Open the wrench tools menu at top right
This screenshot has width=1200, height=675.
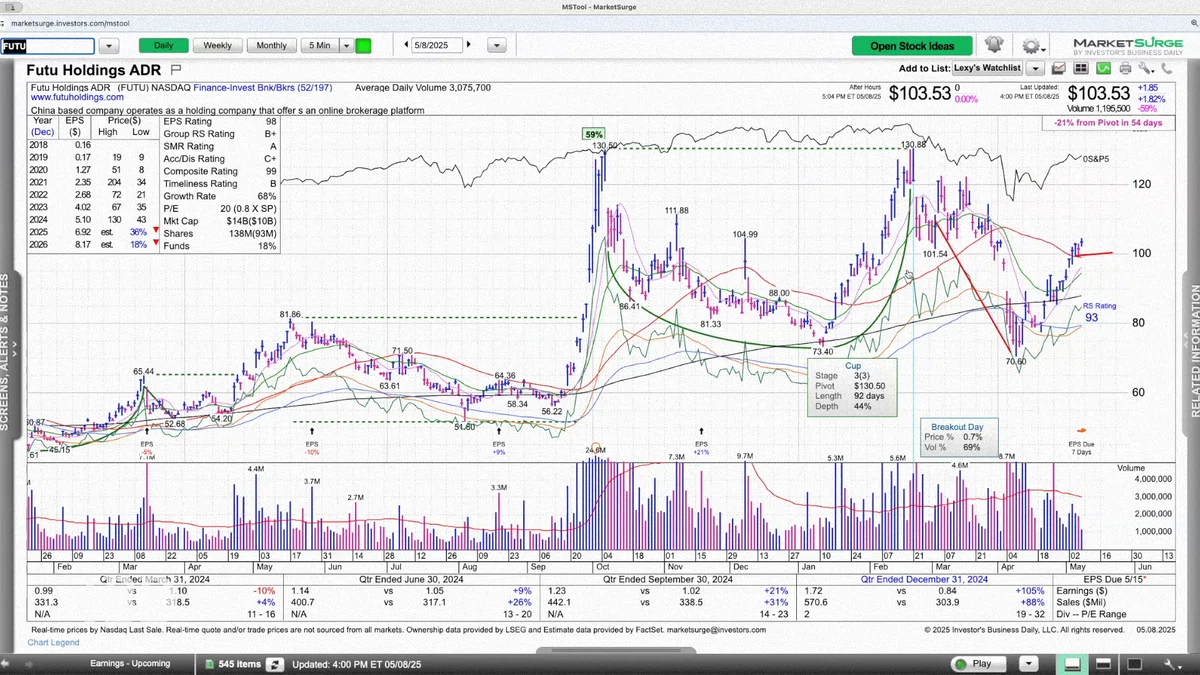[x=1145, y=68]
